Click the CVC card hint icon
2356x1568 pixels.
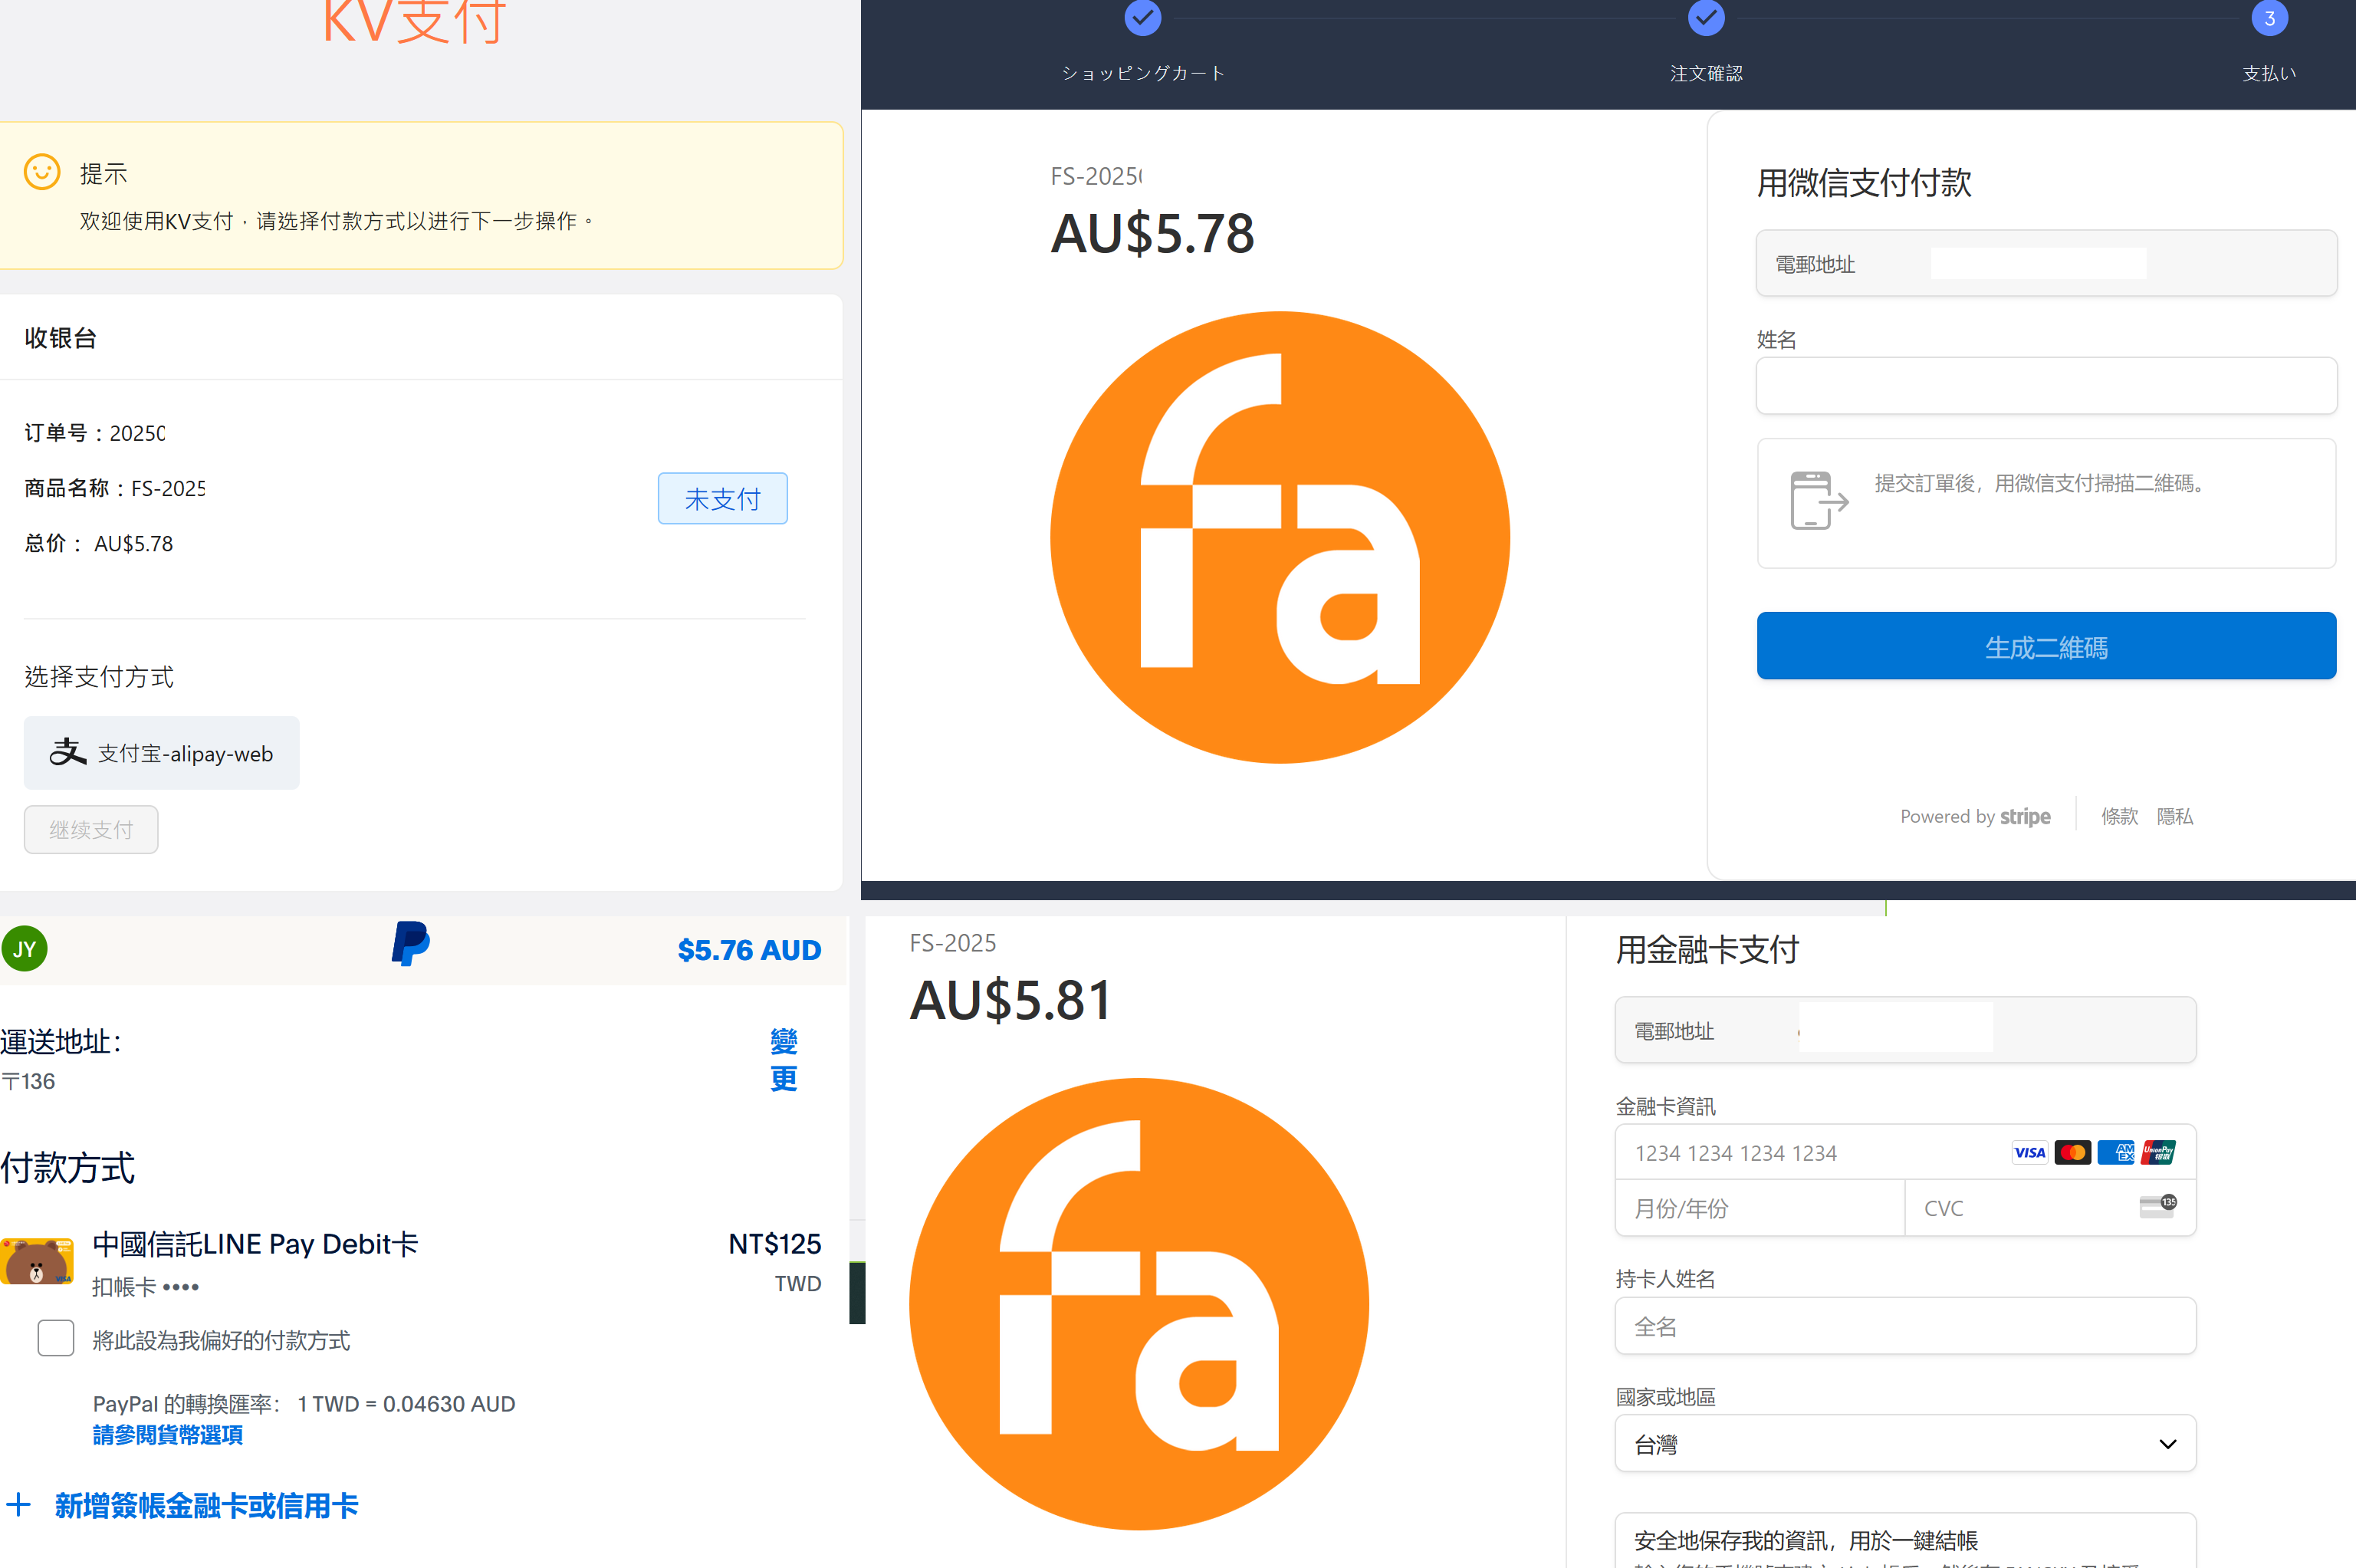(2158, 1206)
